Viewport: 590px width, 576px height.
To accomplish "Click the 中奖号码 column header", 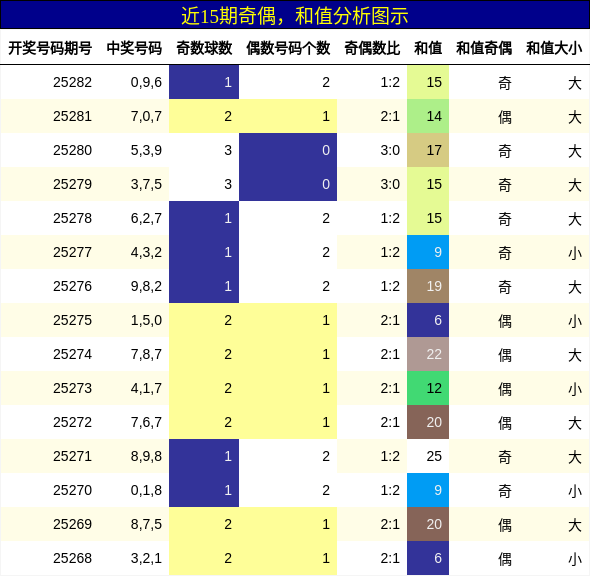I will pyautogui.click(x=134, y=48).
